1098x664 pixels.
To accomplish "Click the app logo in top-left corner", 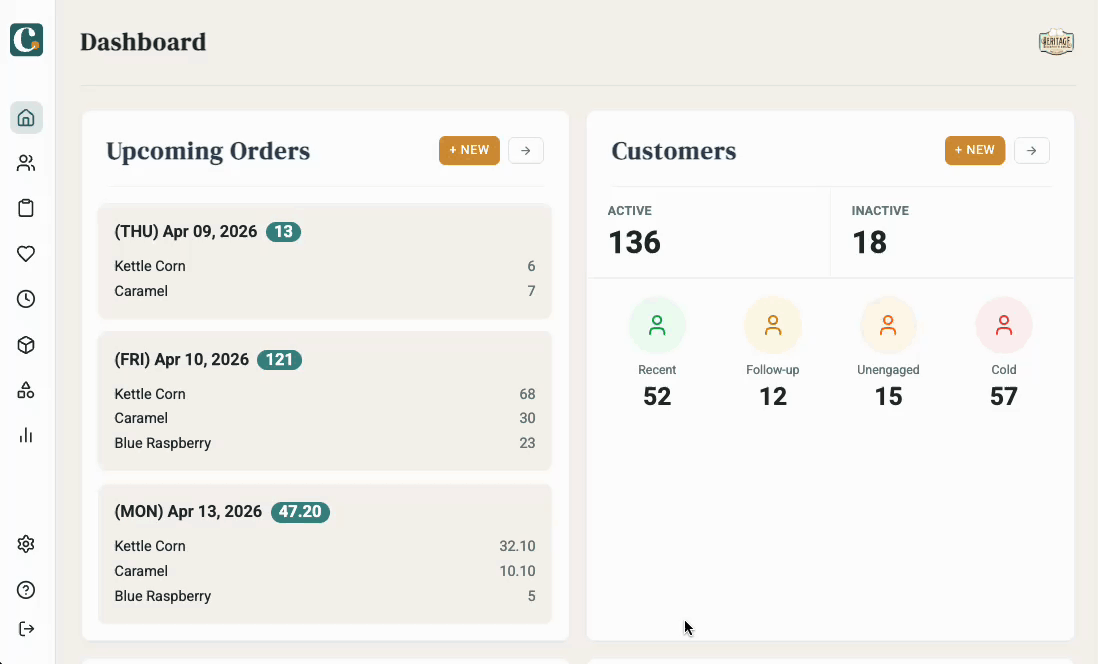I will point(26,40).
